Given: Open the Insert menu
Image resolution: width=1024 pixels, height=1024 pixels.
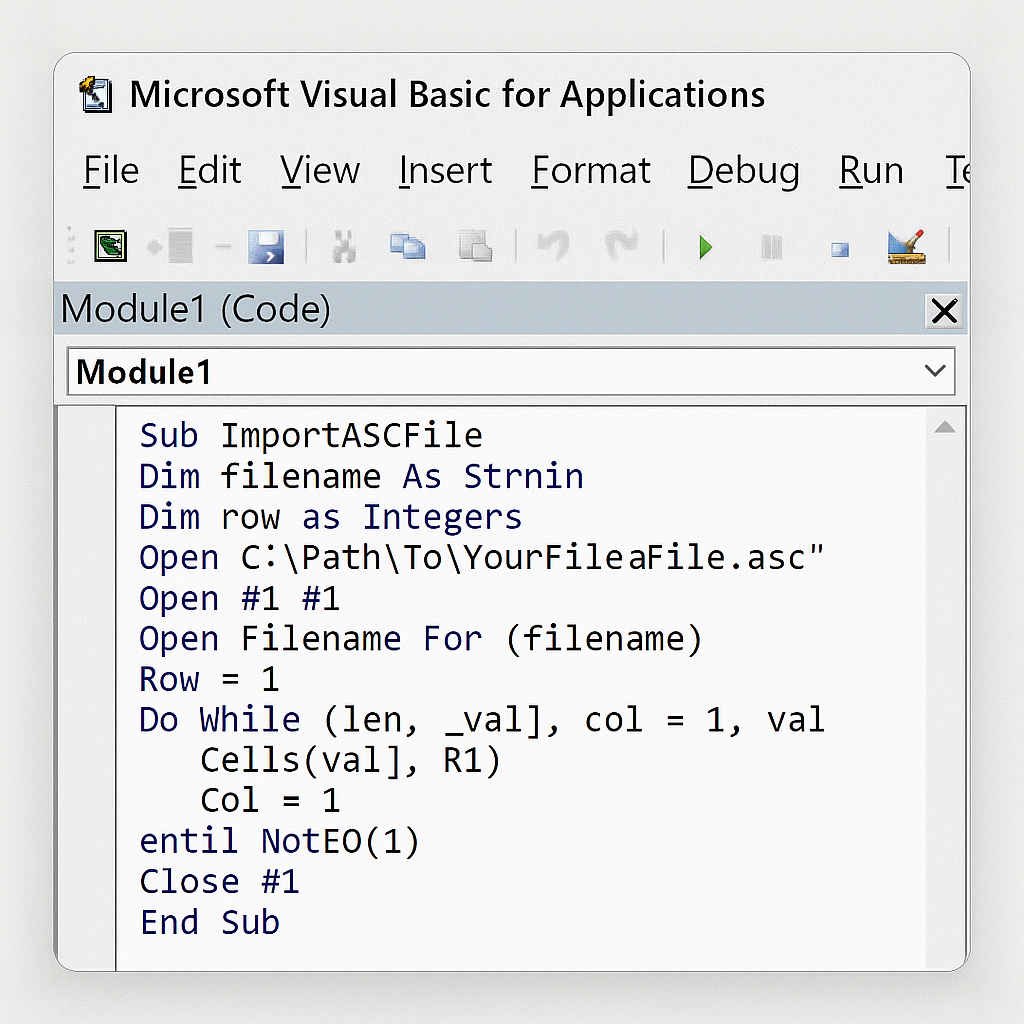Looking at the screenshot, I should pos(445,171).
